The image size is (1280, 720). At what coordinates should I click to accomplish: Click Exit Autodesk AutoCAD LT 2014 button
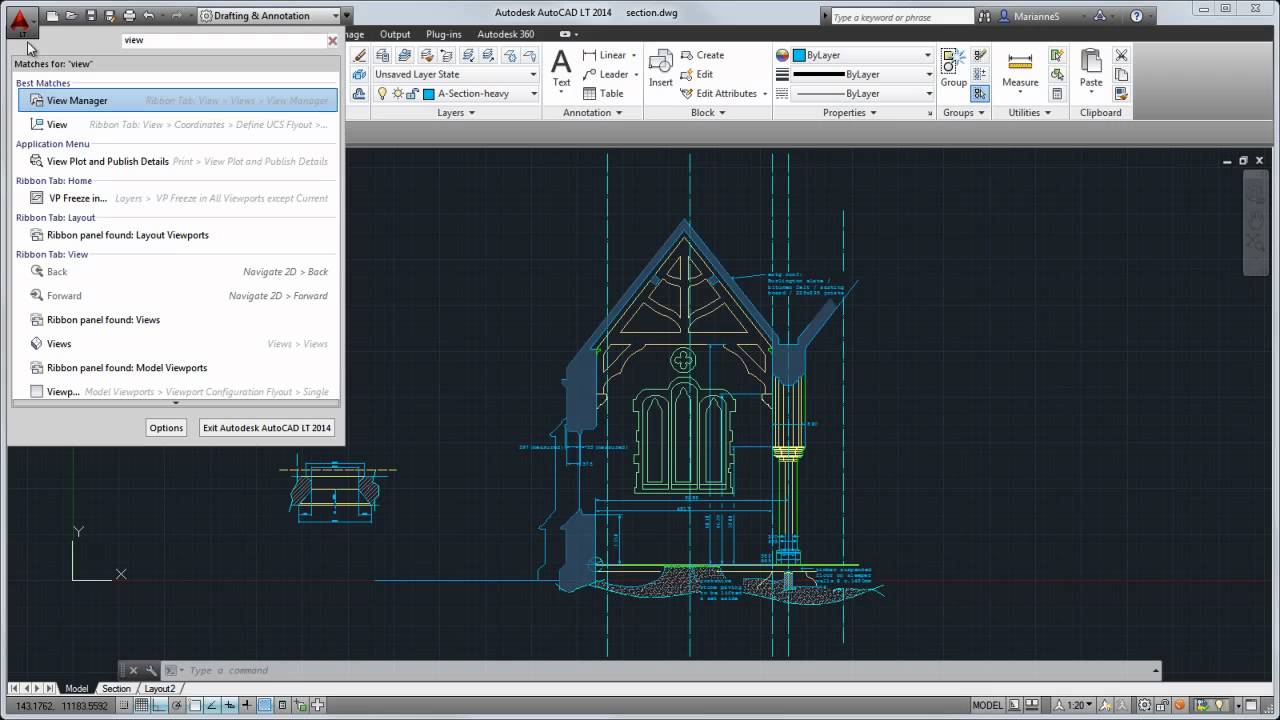pyautogui.click(x=267, y=428)
